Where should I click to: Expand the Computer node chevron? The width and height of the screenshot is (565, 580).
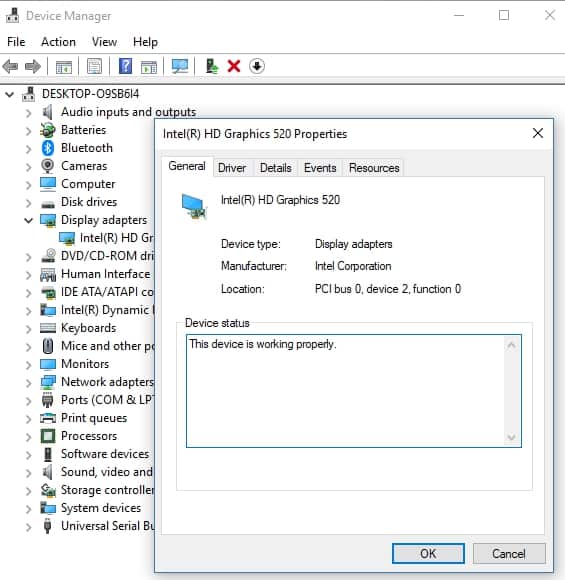[x=28, y=185]
